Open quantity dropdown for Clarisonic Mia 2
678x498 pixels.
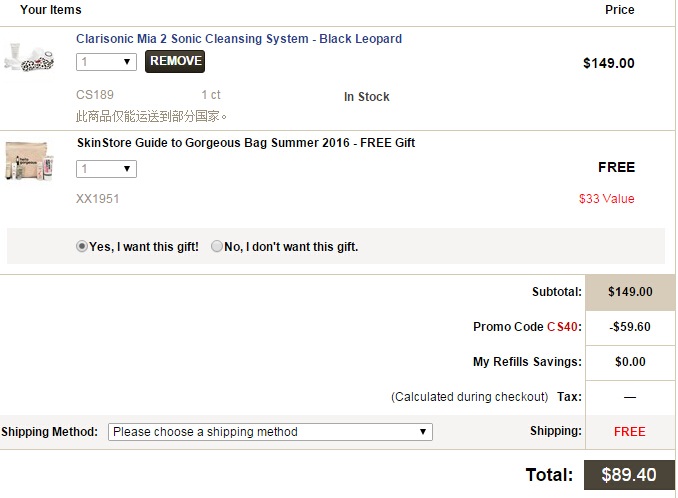[x=106, y=62]
